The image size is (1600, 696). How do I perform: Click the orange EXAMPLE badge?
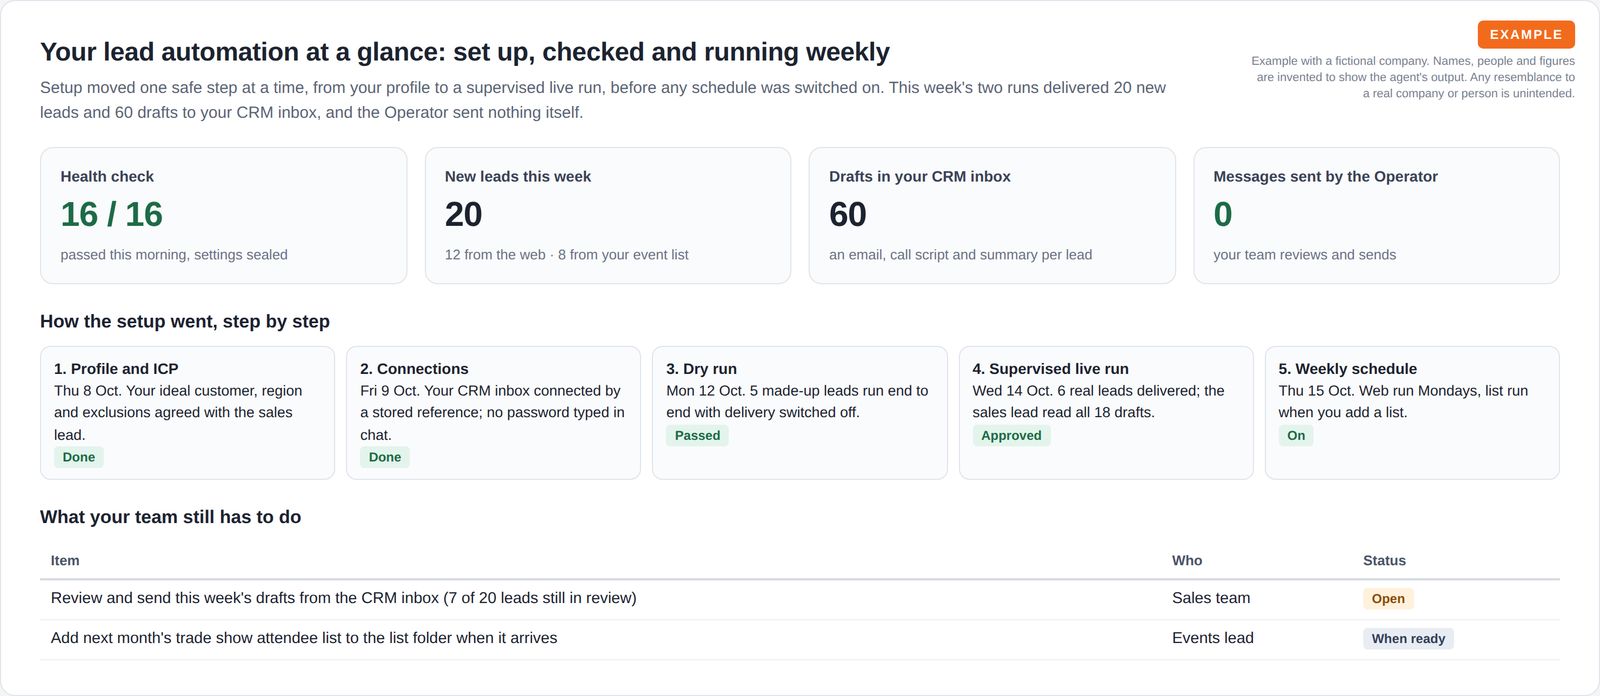click(1526, 34)
